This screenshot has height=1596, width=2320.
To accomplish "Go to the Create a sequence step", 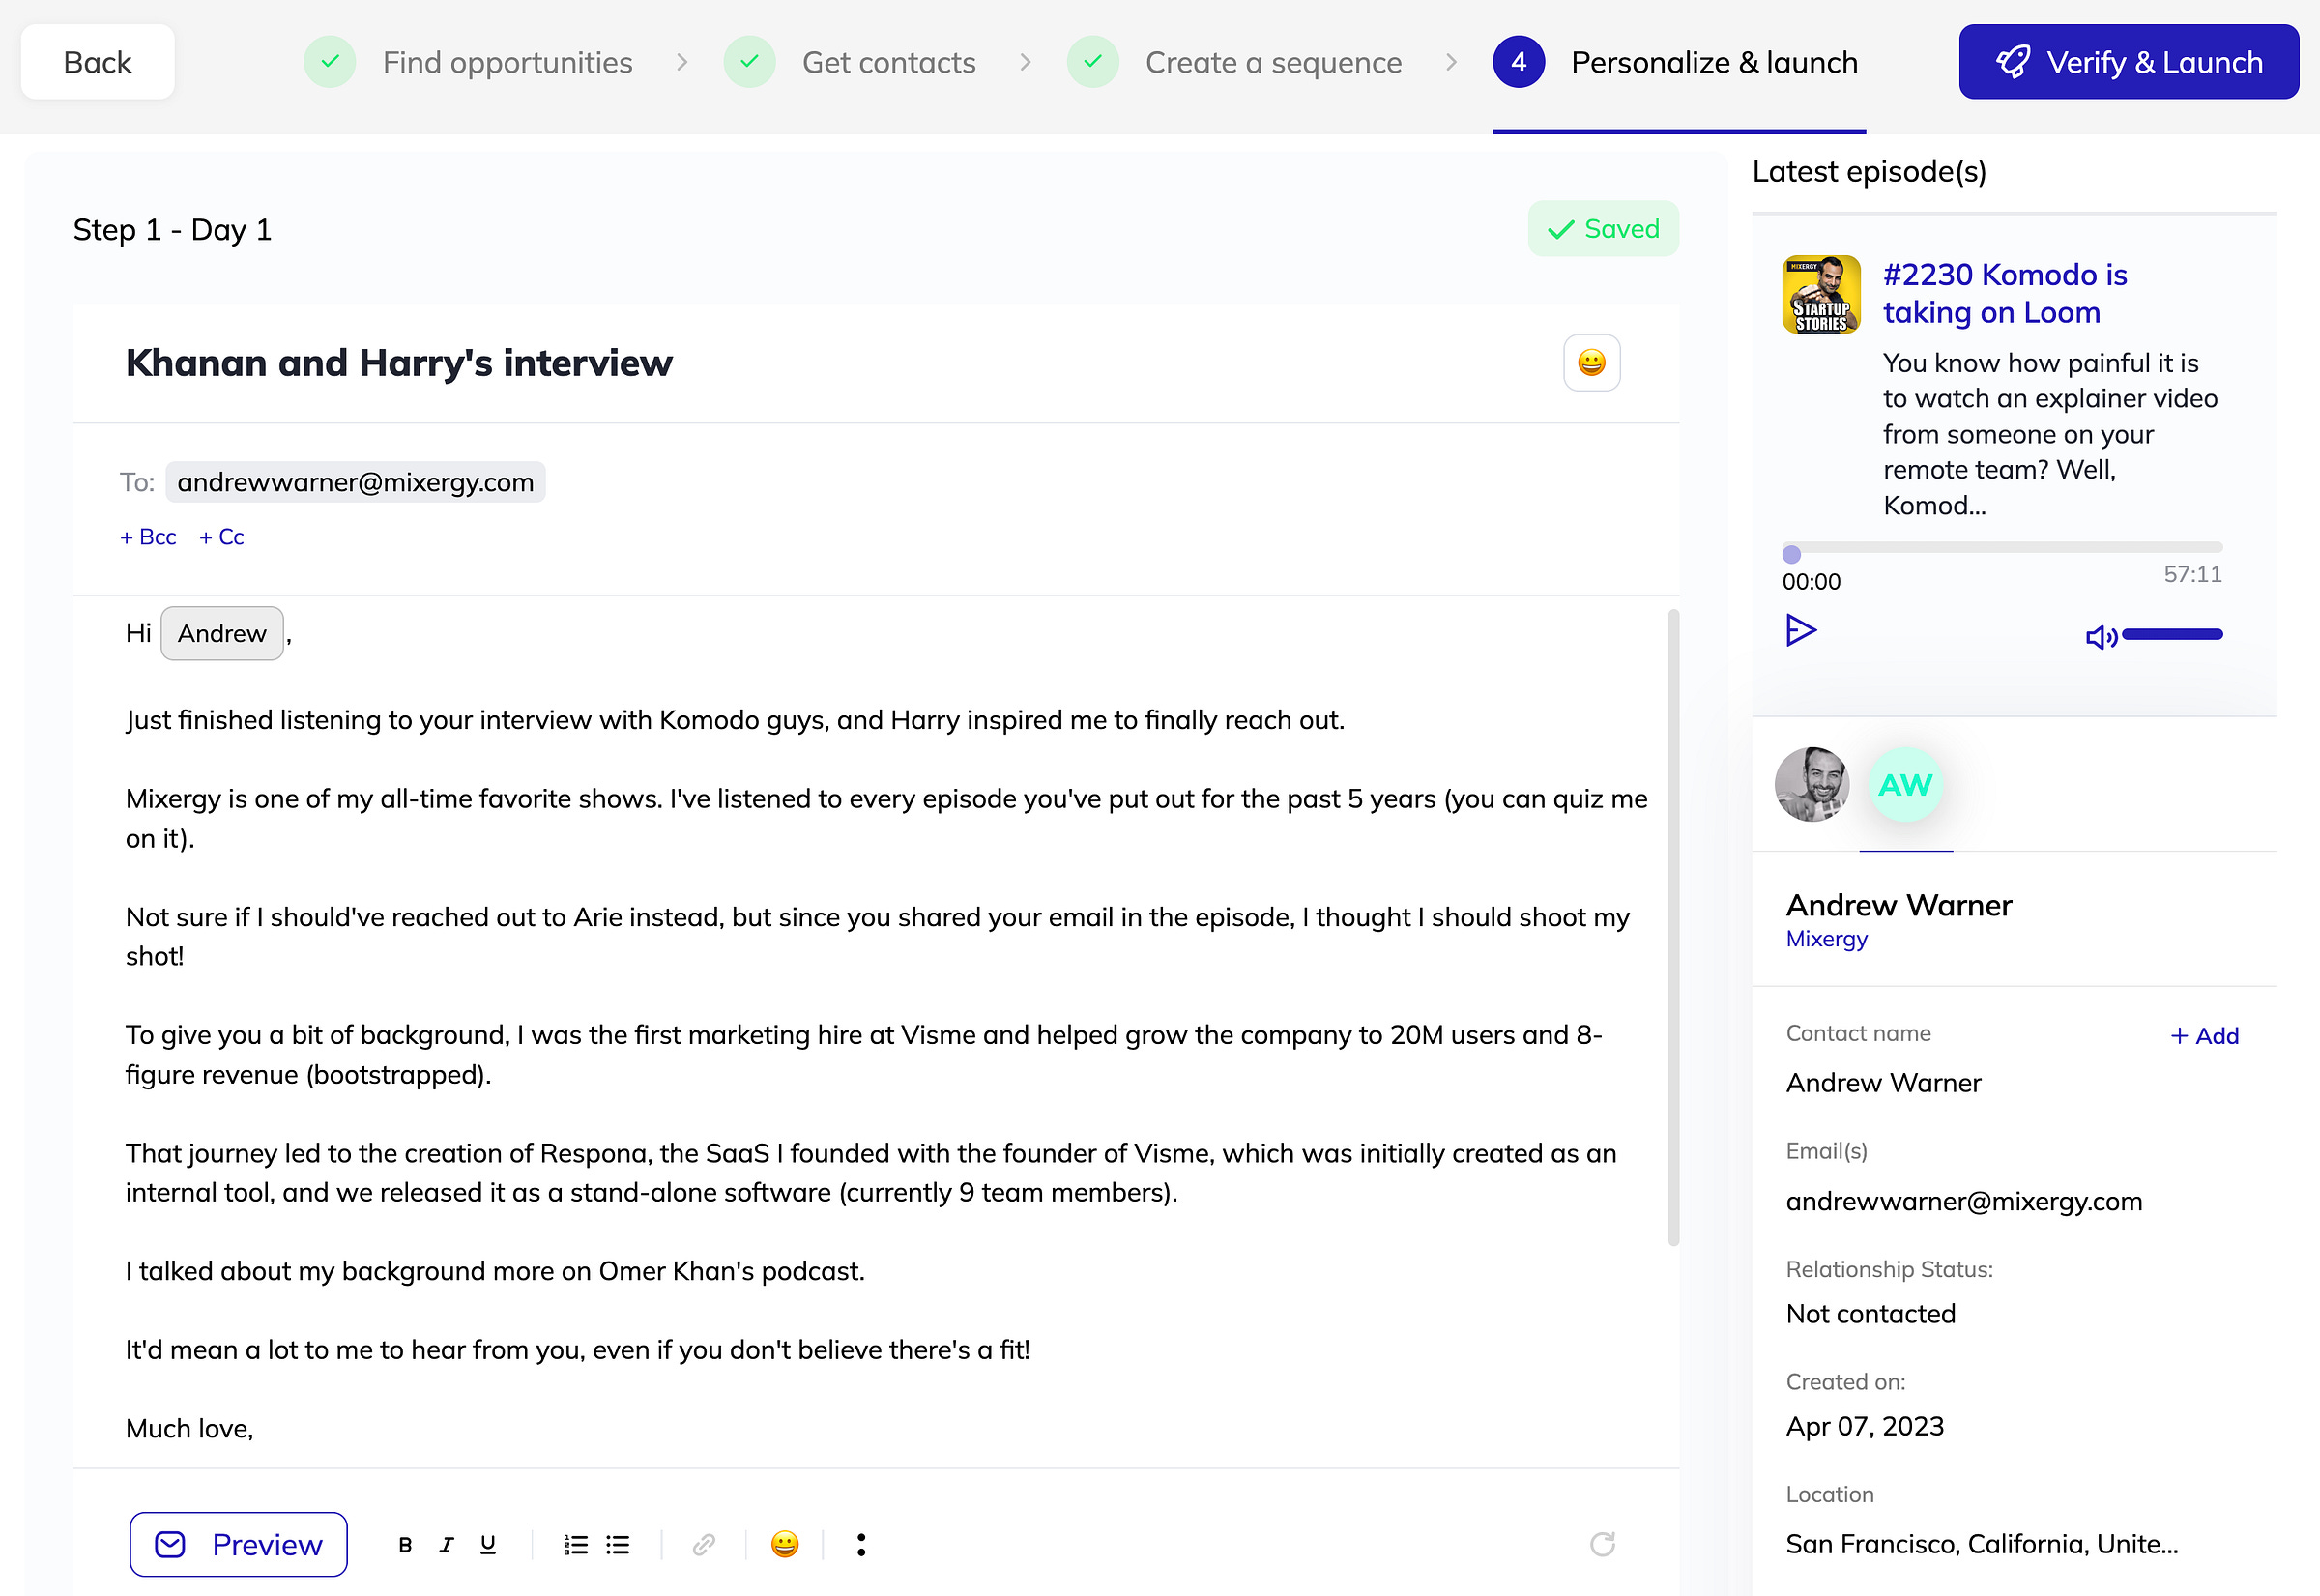I will click(1235, 62).
